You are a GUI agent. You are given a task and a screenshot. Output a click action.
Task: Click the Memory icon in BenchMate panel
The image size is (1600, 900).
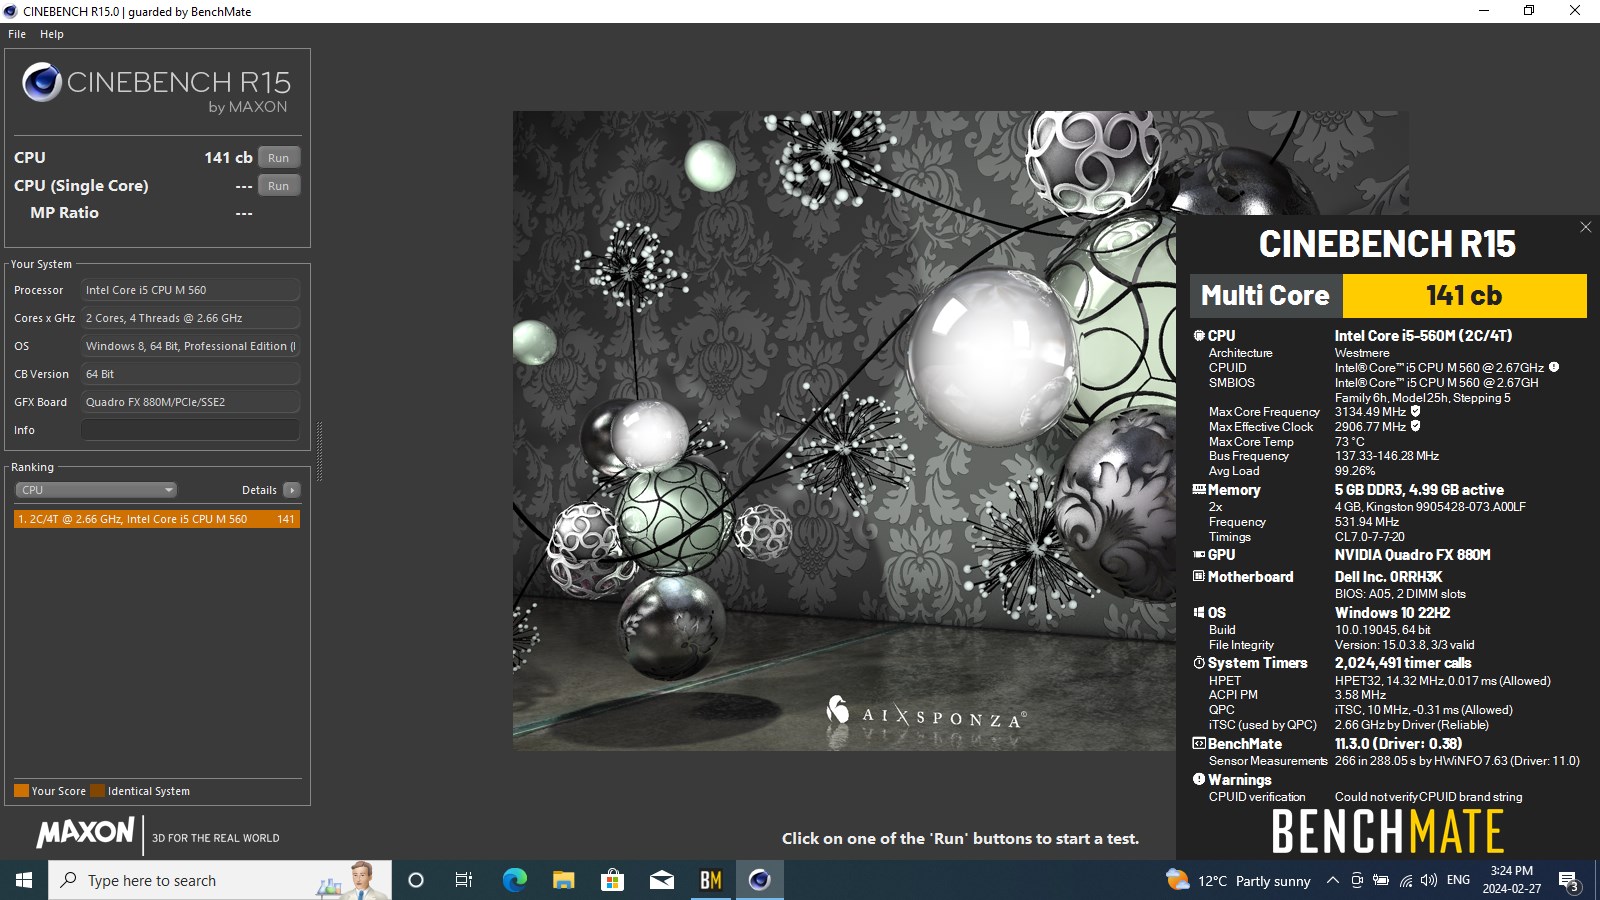coord(1199,490)
